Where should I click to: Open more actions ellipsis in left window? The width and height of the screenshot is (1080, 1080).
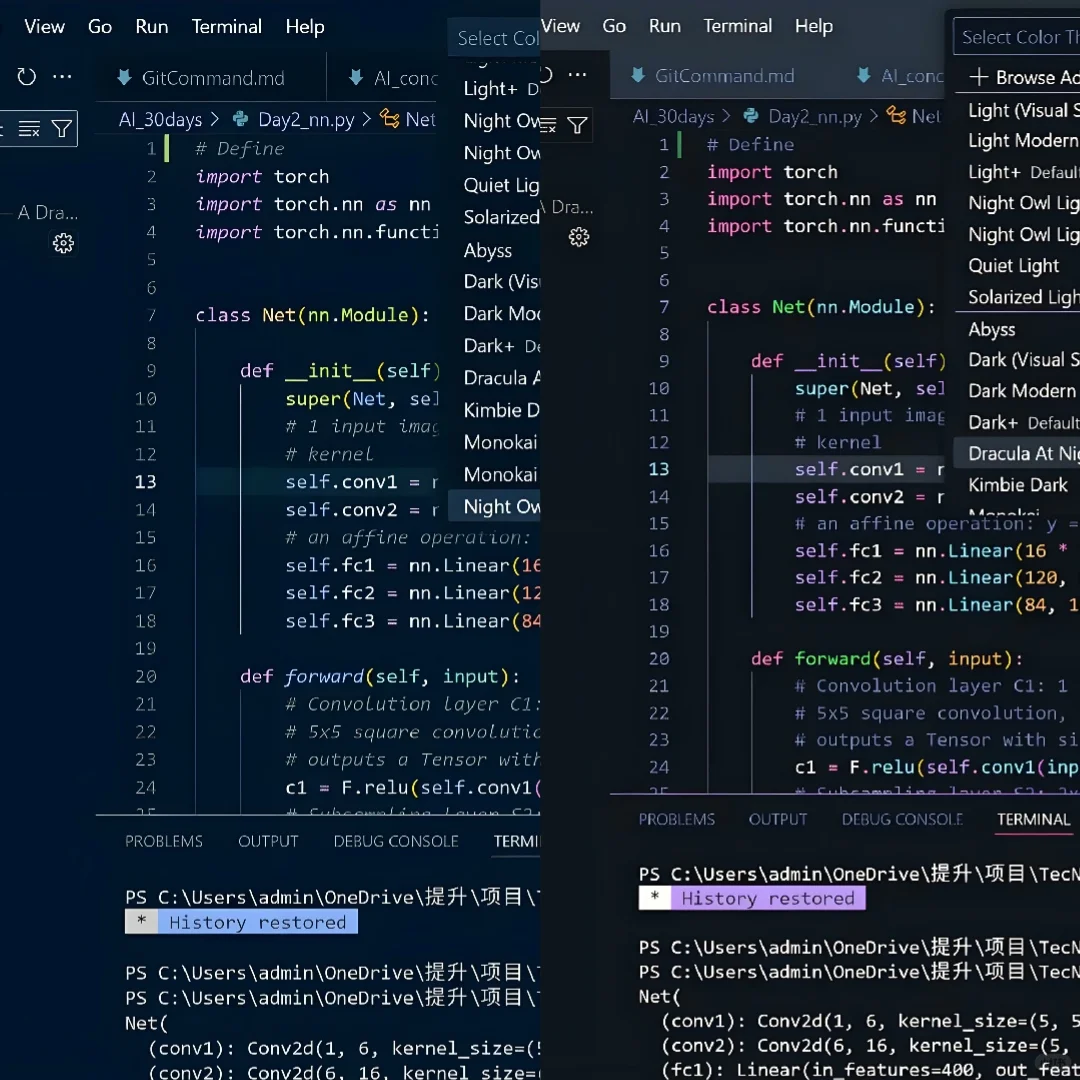coord(62,76)
